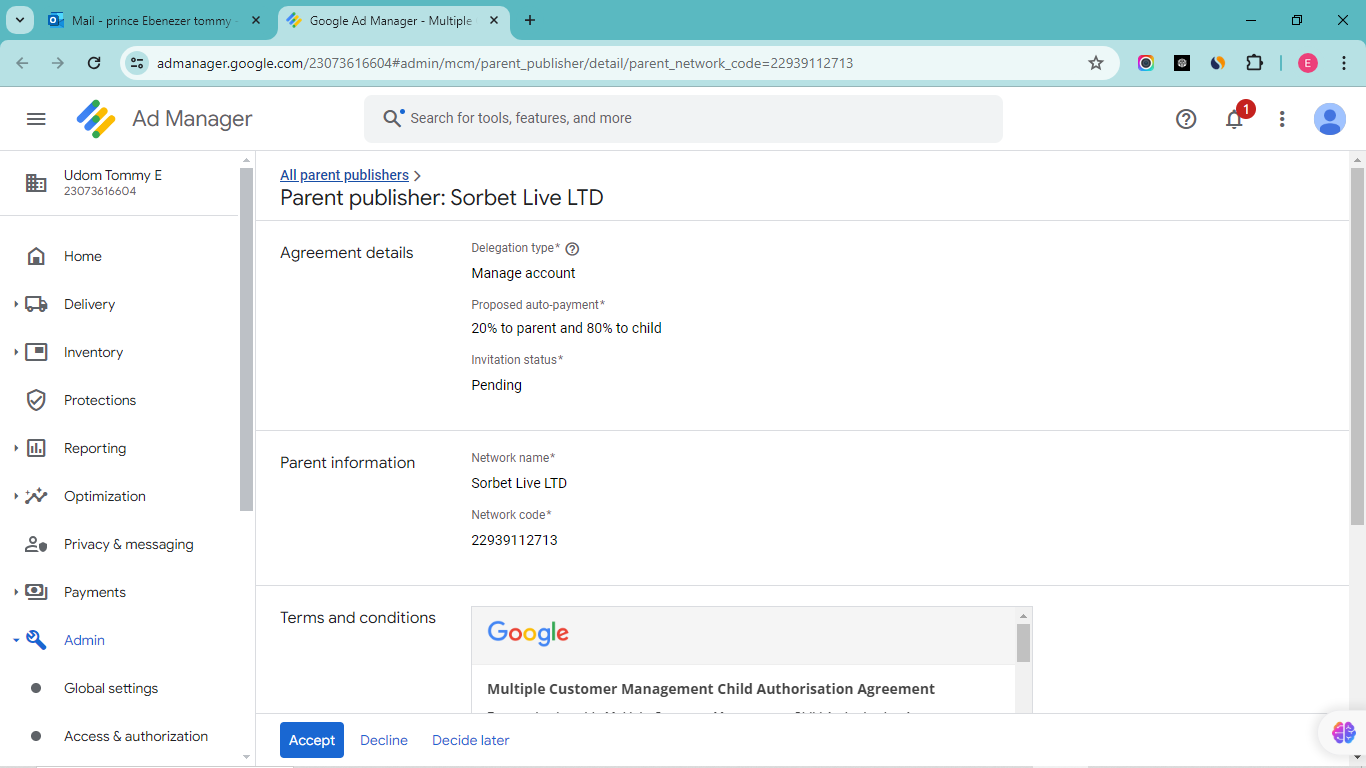Click the search for tools field
This screenshot has width=1366, height=768.
(683, 119)
